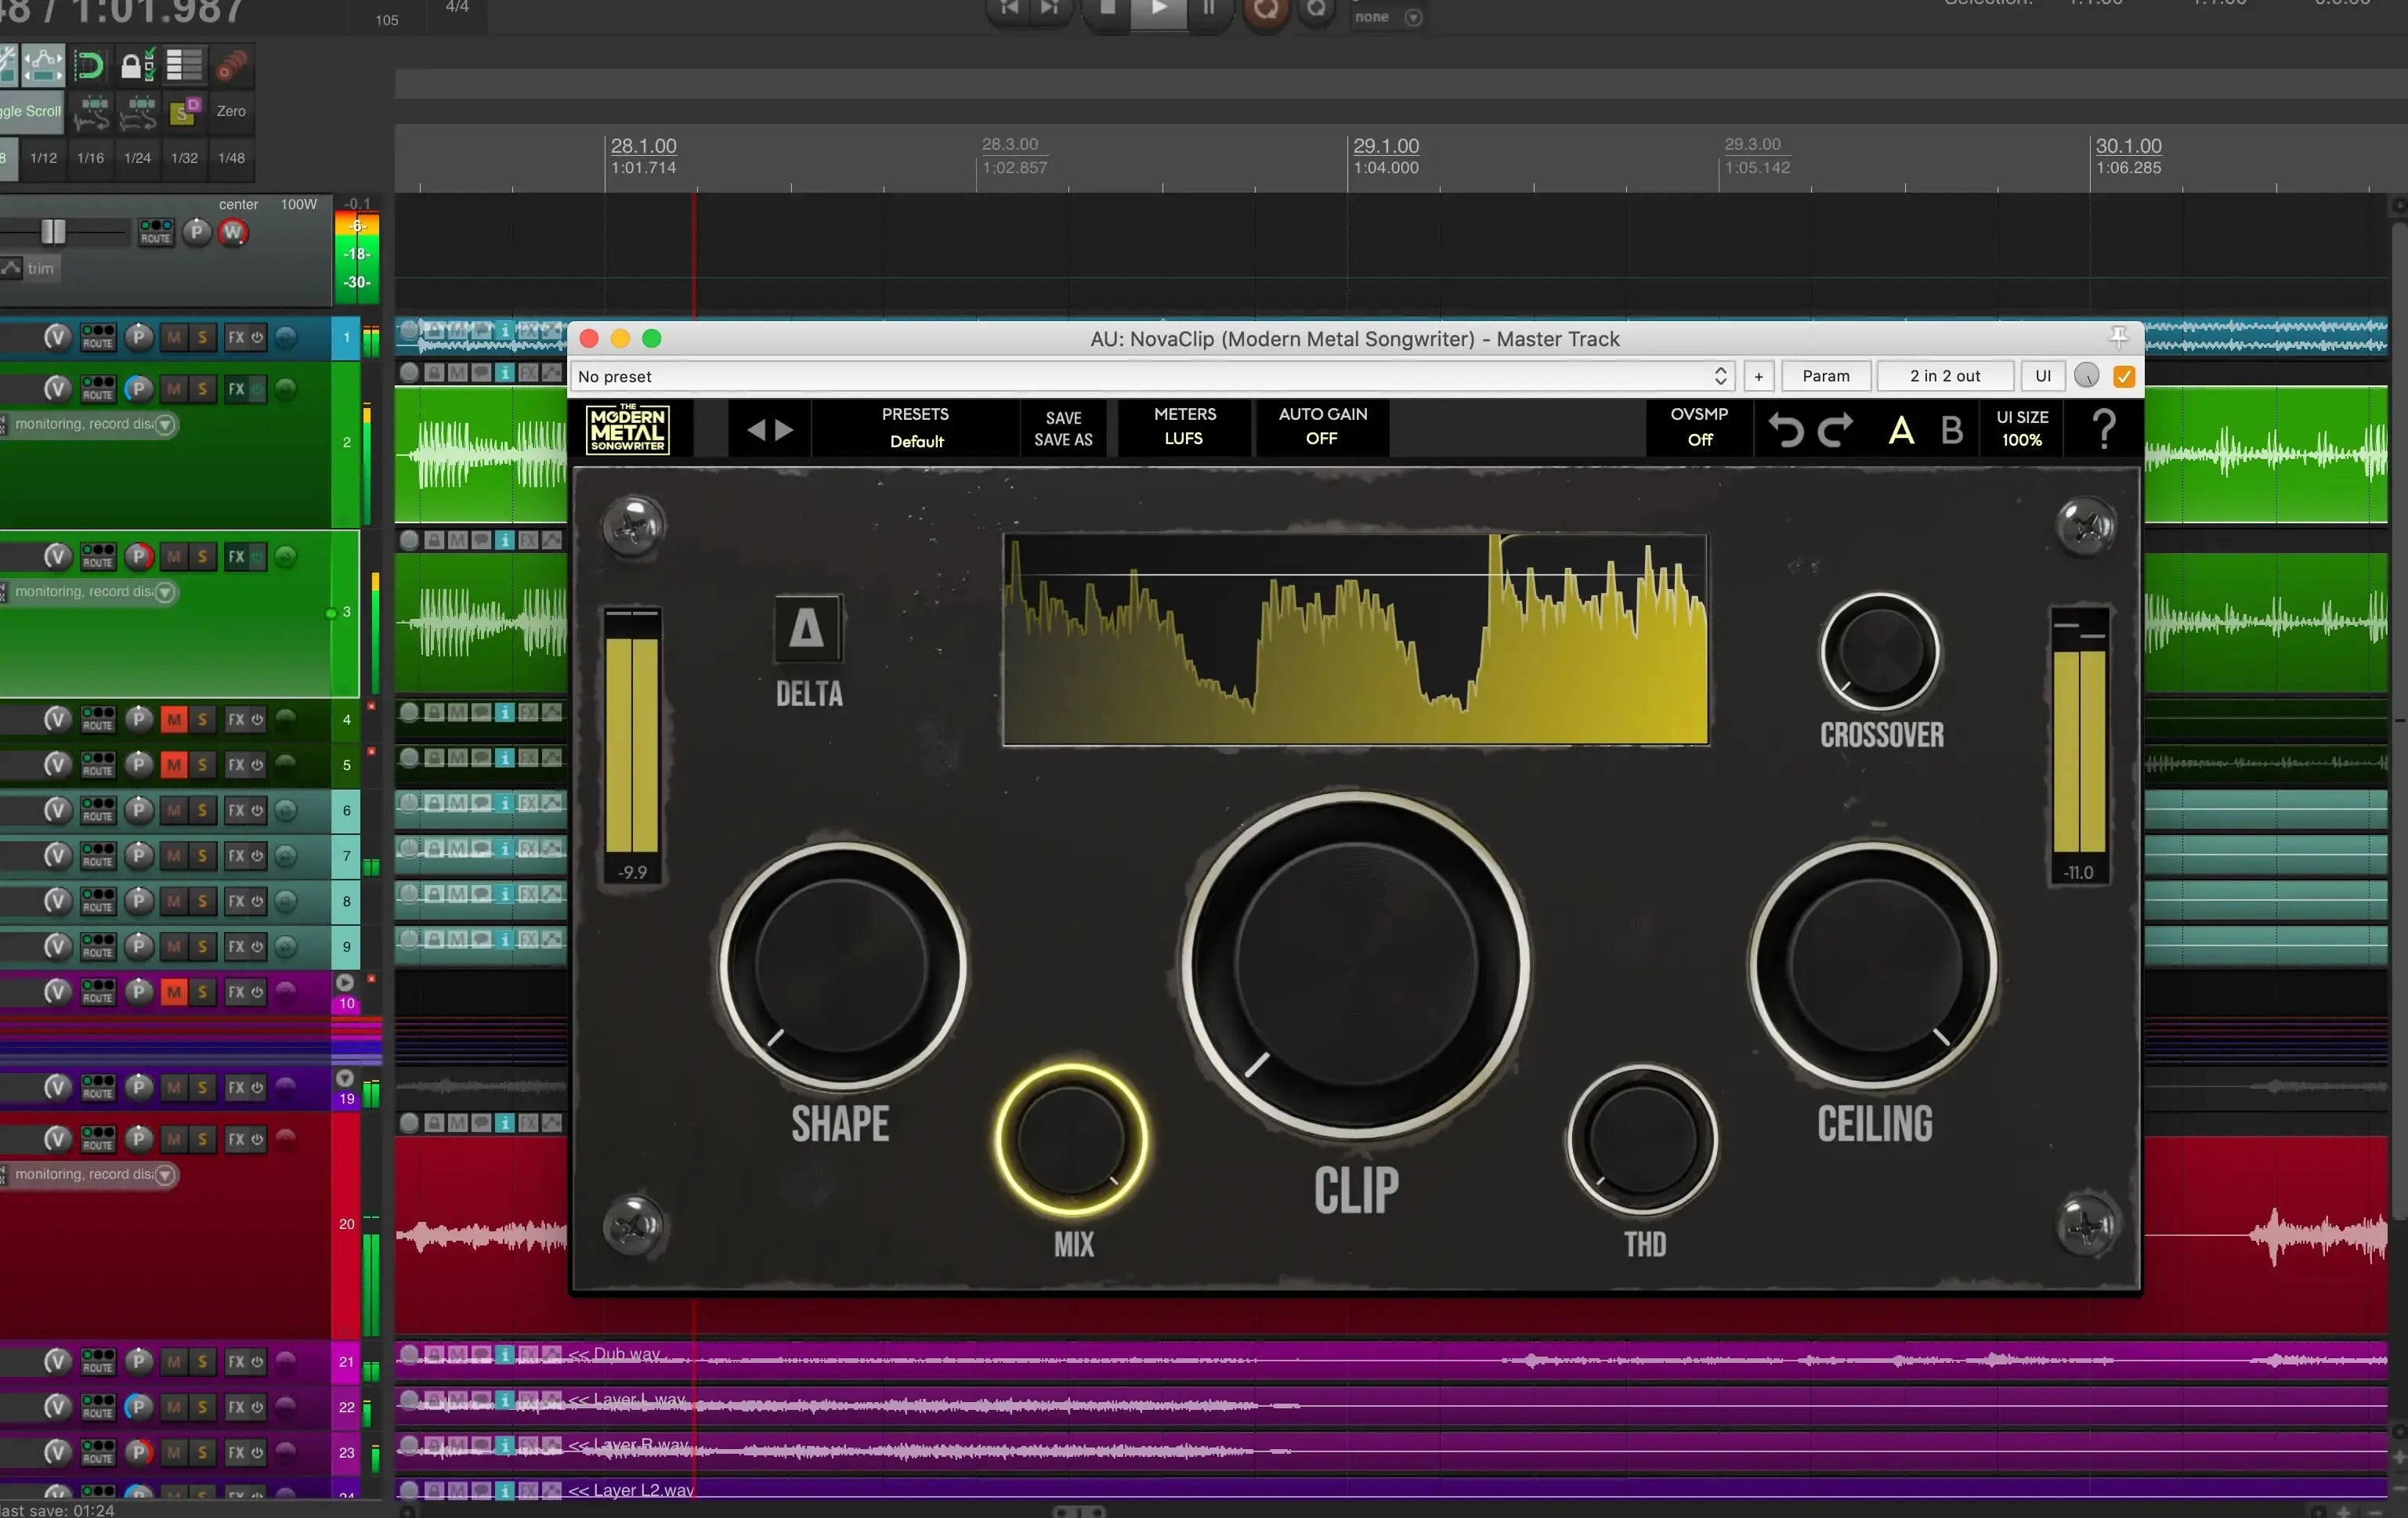Viewport: 2408px width, 1518px height.
Task: Click the Modern Metal Songwriter logo
Action: [628, 429]
